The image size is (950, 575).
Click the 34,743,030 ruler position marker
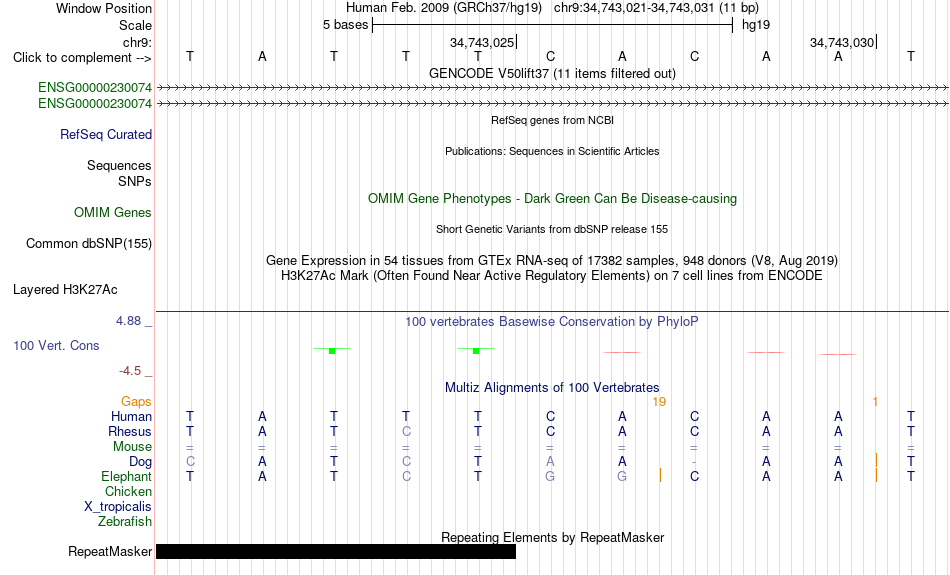(843, 42)
